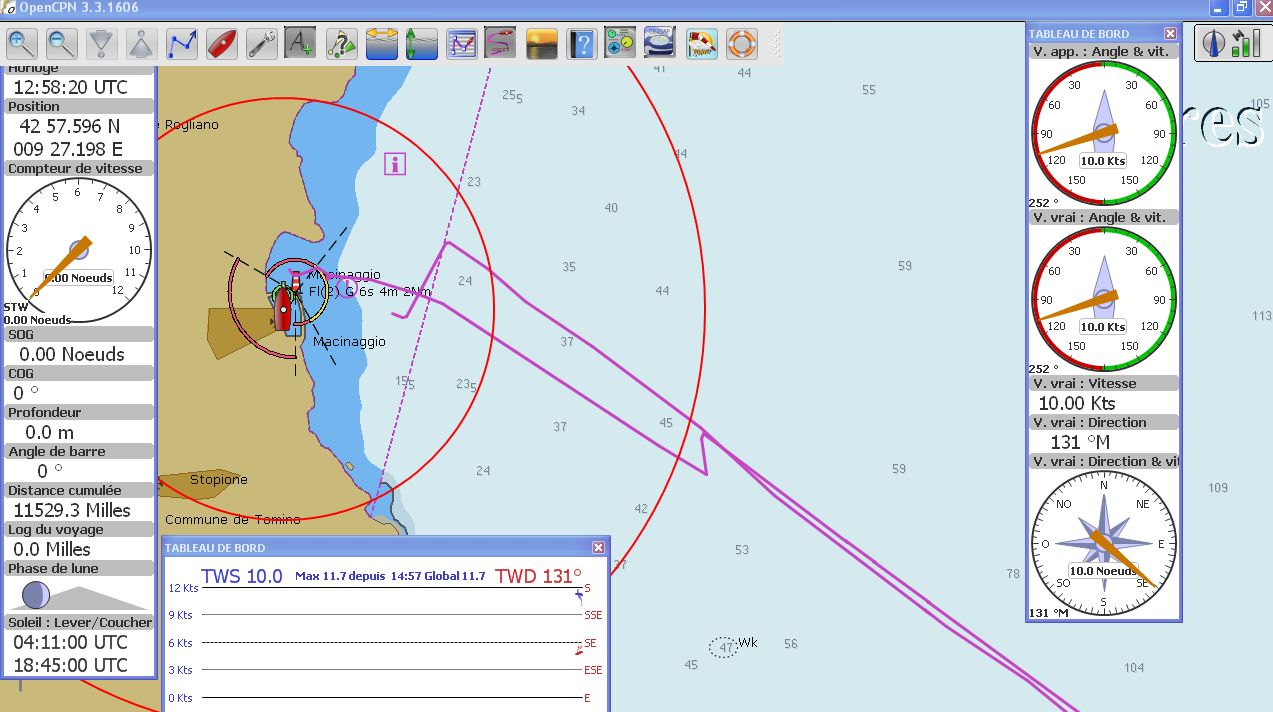Click the Compteur de vitesse speedometer dial
The height and width of the screenshot is (712, 1273).
tap(78, 250)
